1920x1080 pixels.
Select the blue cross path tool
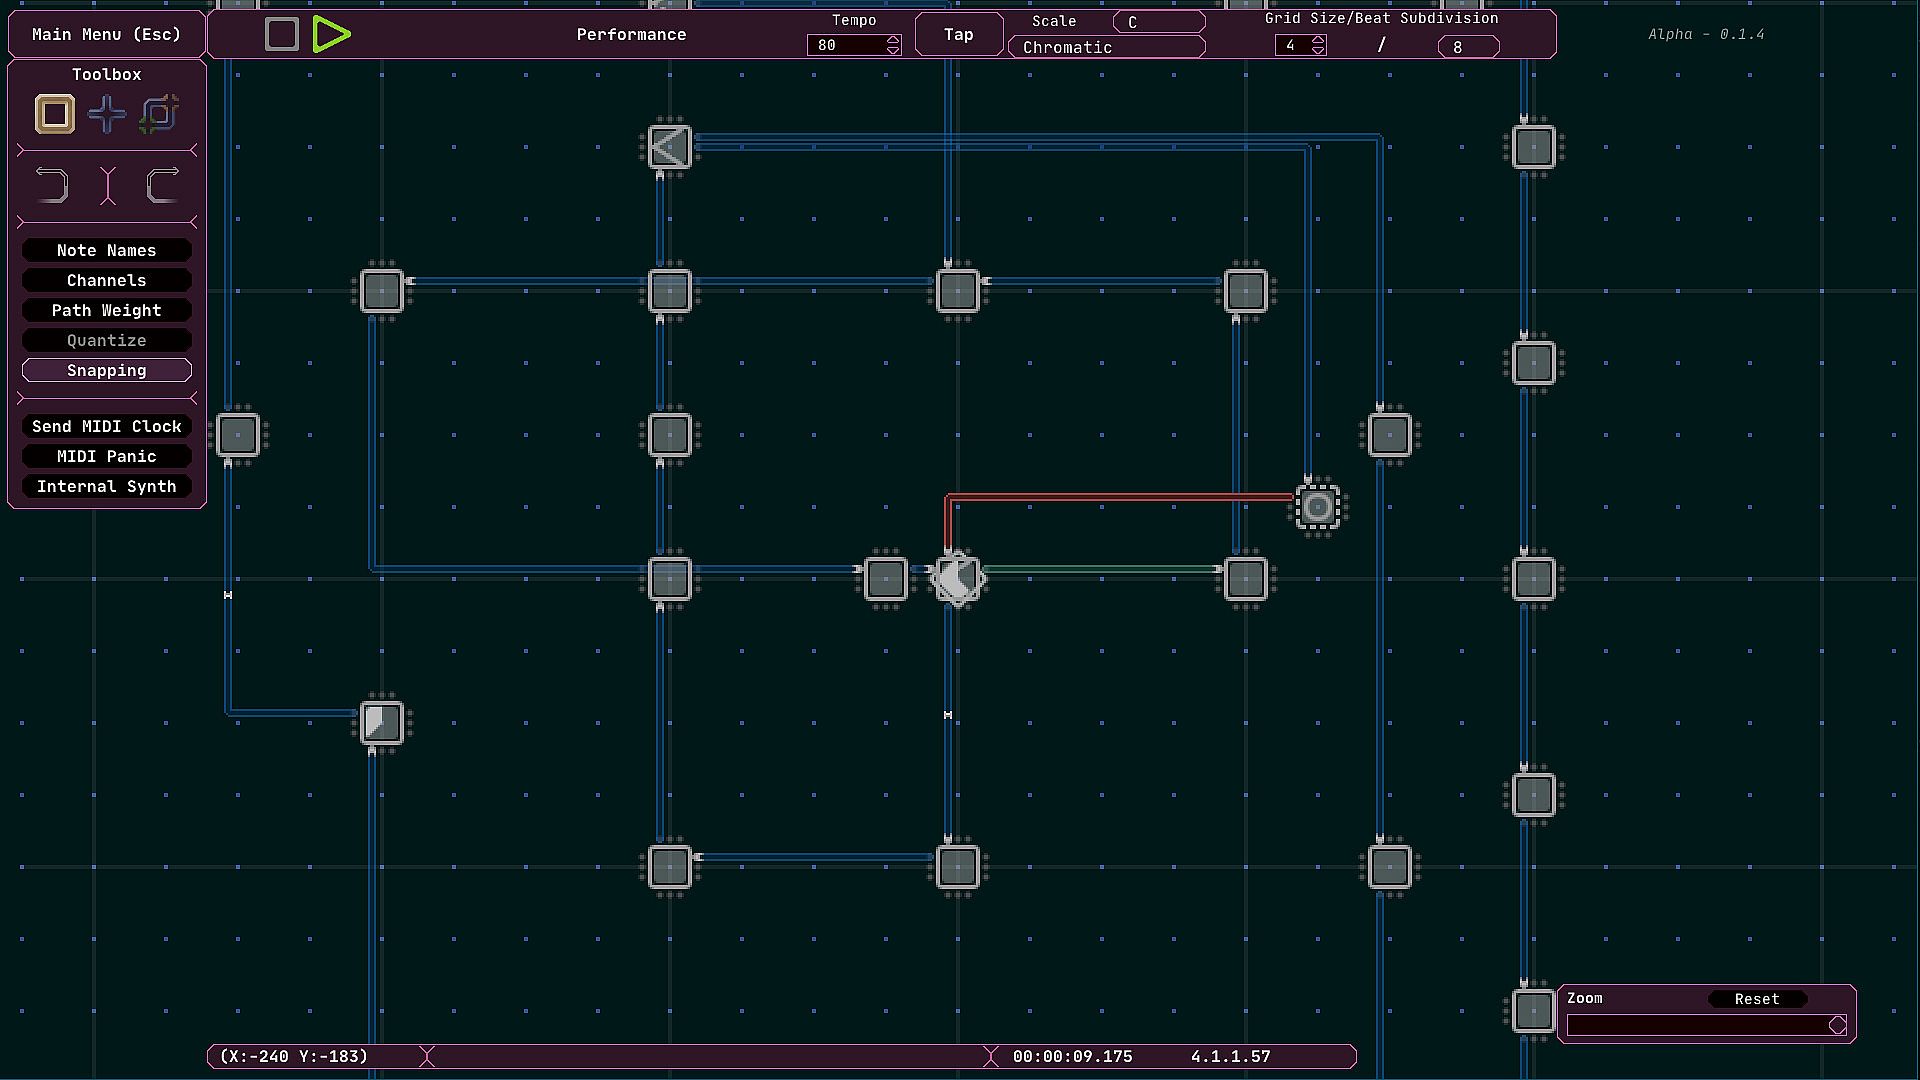click(x=107, y=114)
